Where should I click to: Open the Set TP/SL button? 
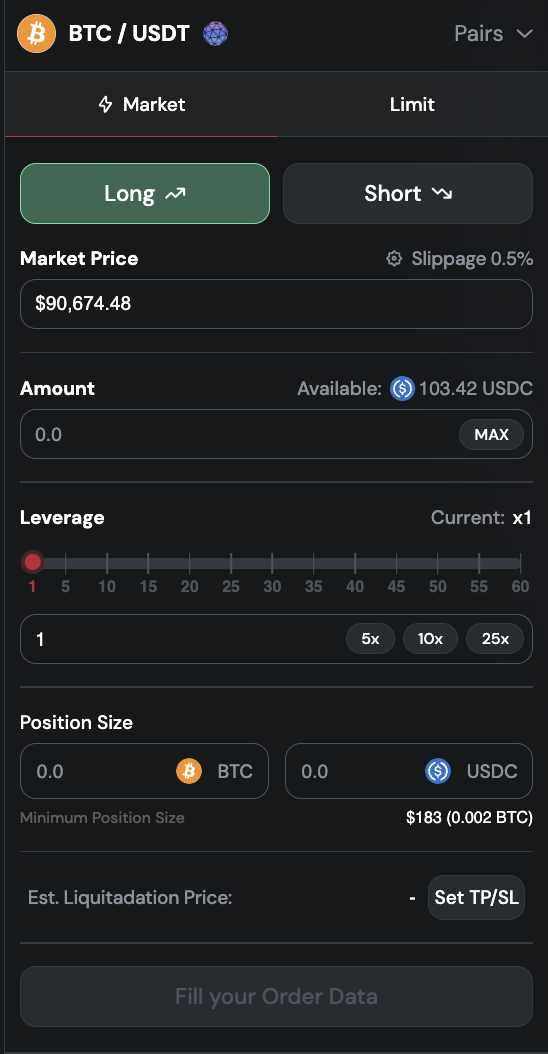tap(477, 897)
